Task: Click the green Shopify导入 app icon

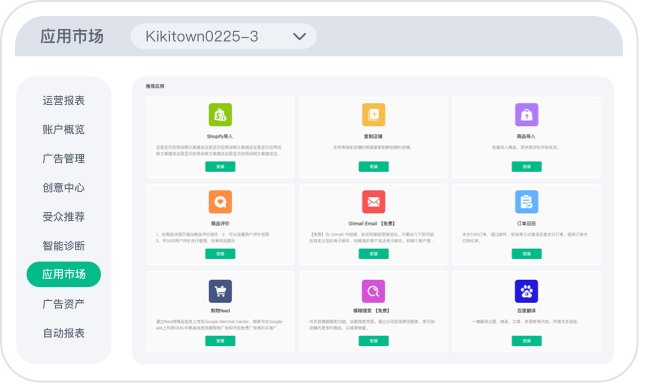Action: click(220, 114)
